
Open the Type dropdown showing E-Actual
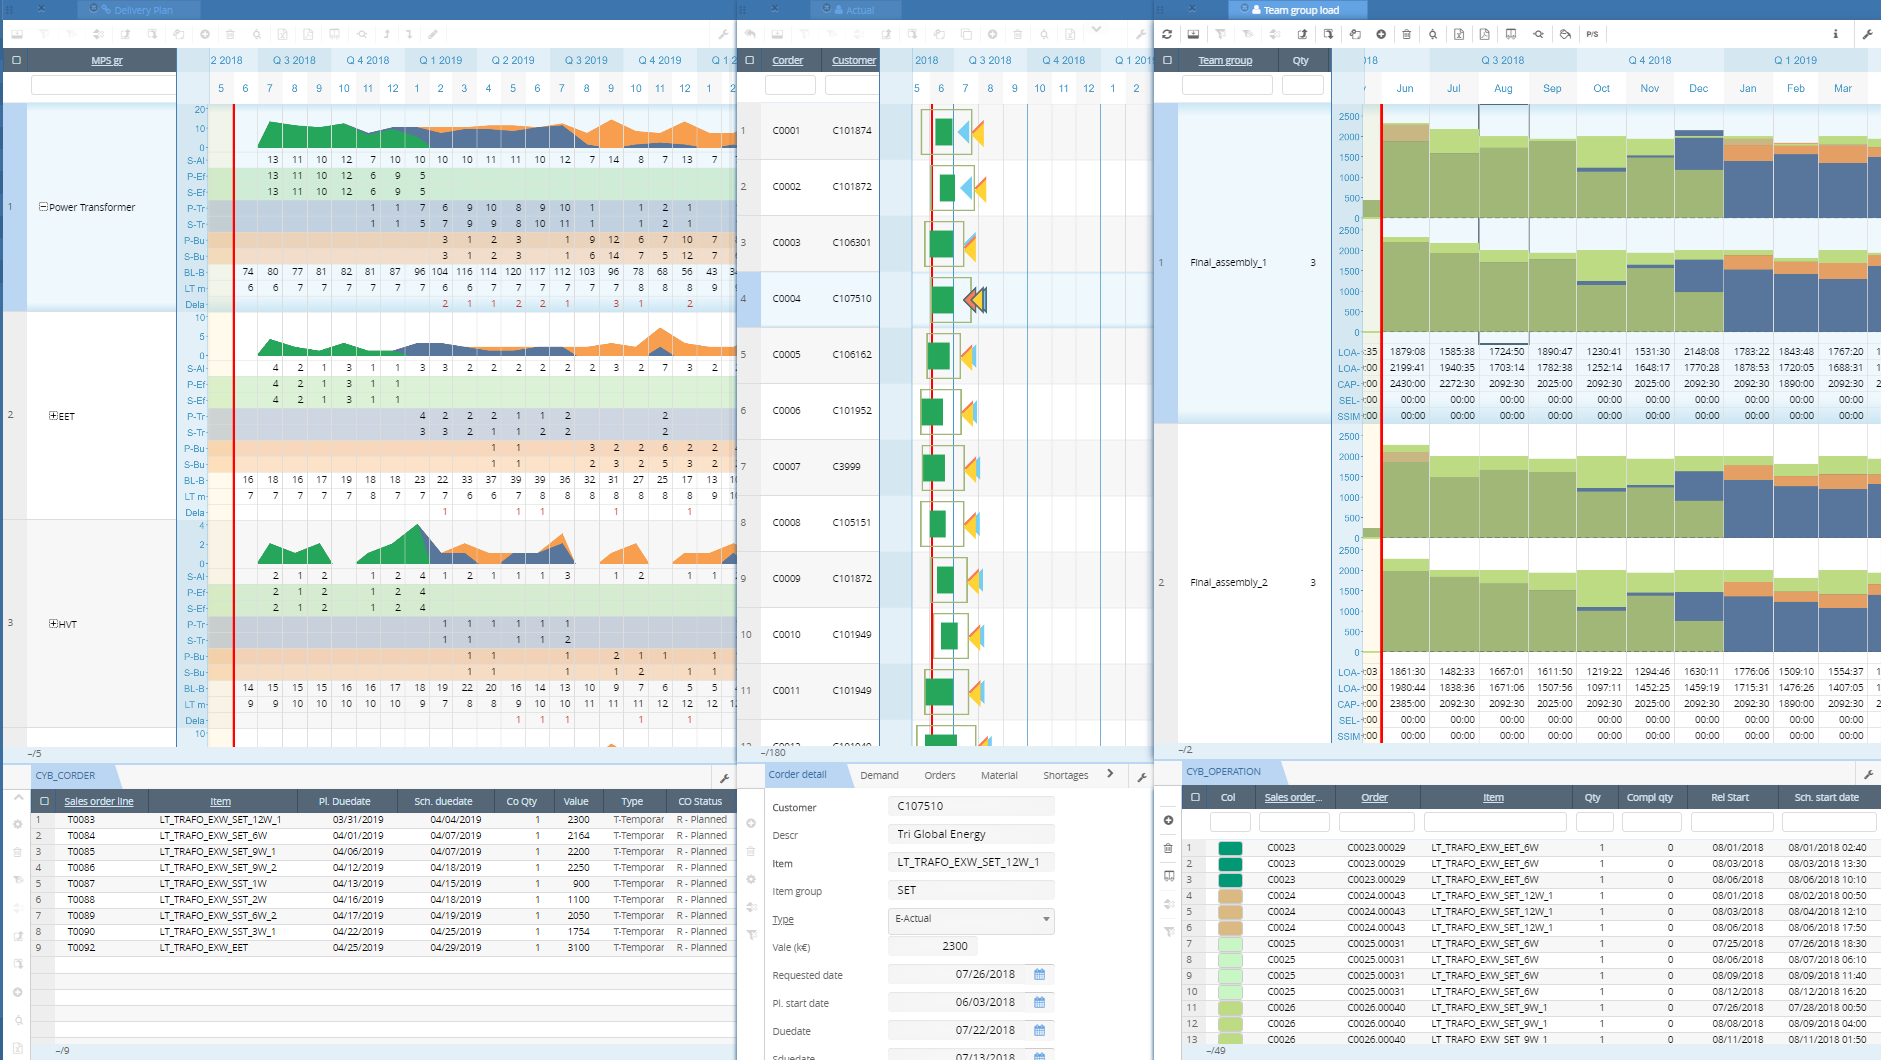coord(1046,919)
